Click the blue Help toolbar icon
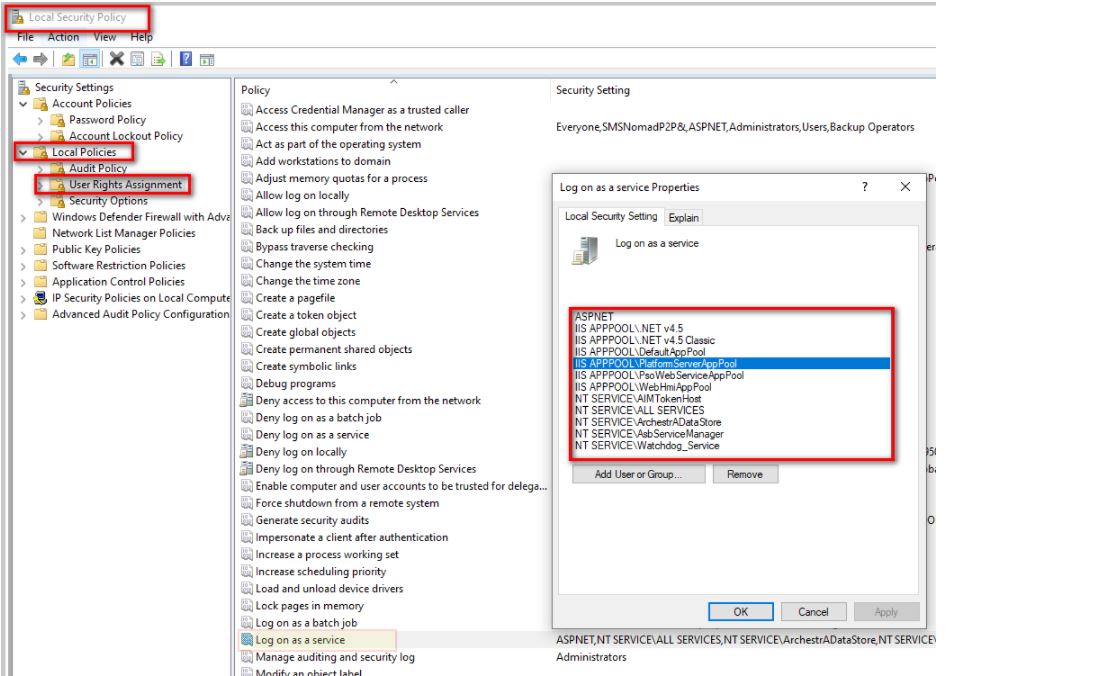This screenshot has width=1110, height=676. tap(185, 59)
